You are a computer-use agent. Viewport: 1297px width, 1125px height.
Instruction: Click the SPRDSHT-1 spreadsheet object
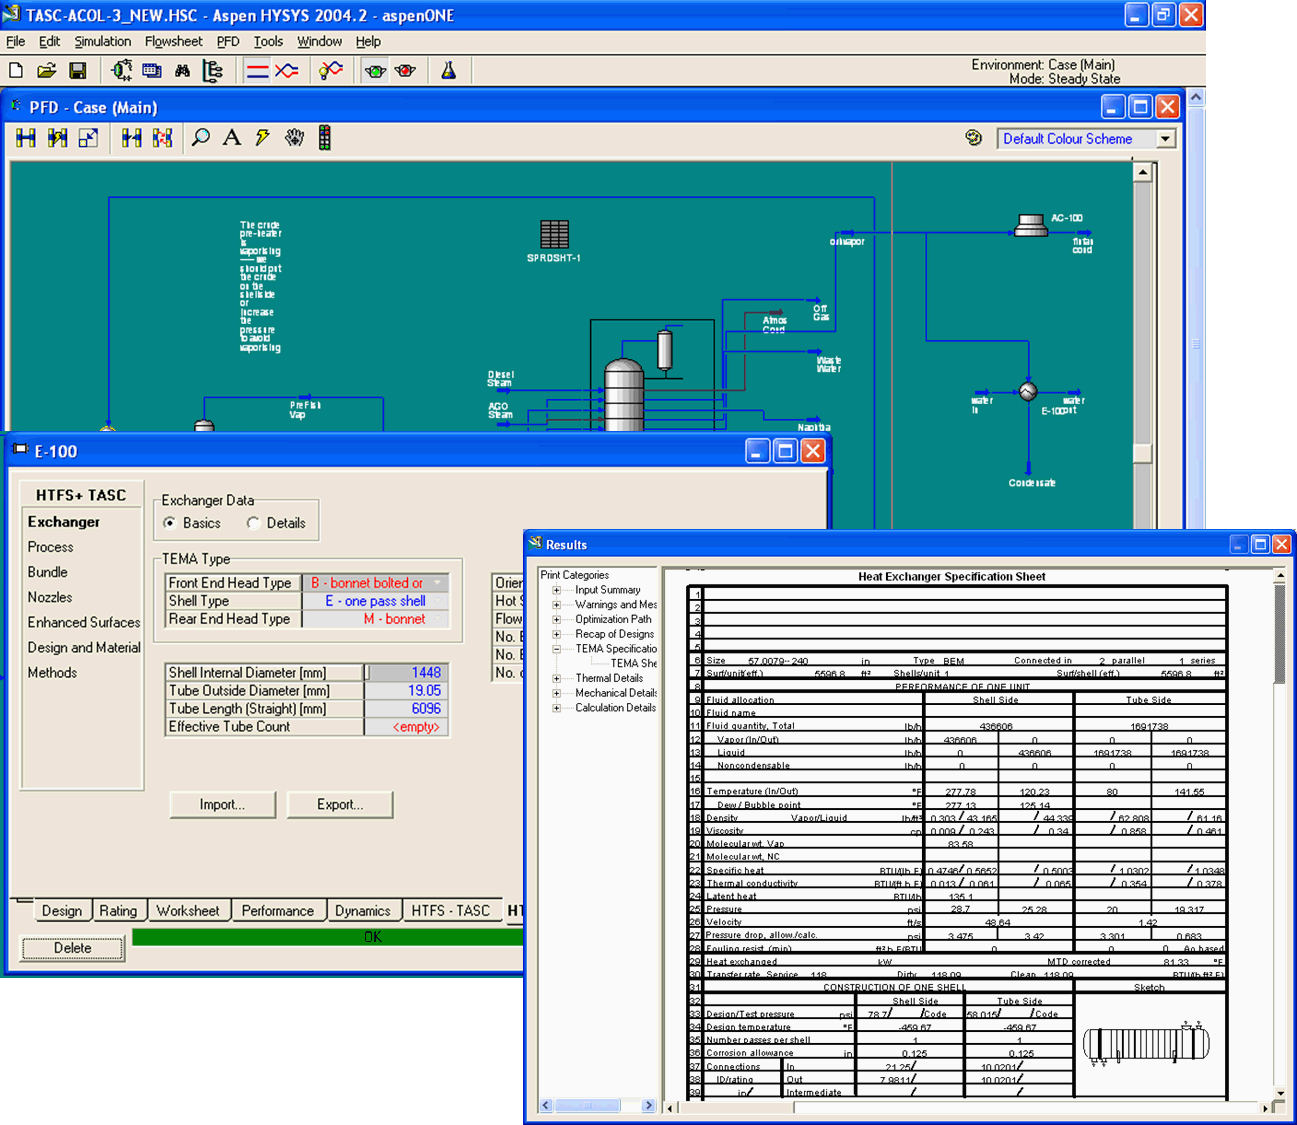click(x=554, y=234)
